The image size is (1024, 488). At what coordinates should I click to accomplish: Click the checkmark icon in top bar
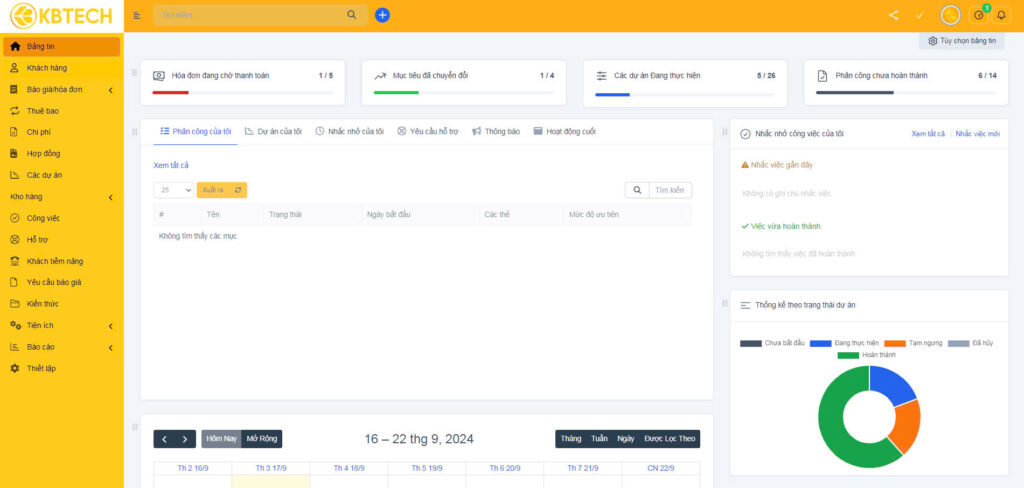pos(919,15)
